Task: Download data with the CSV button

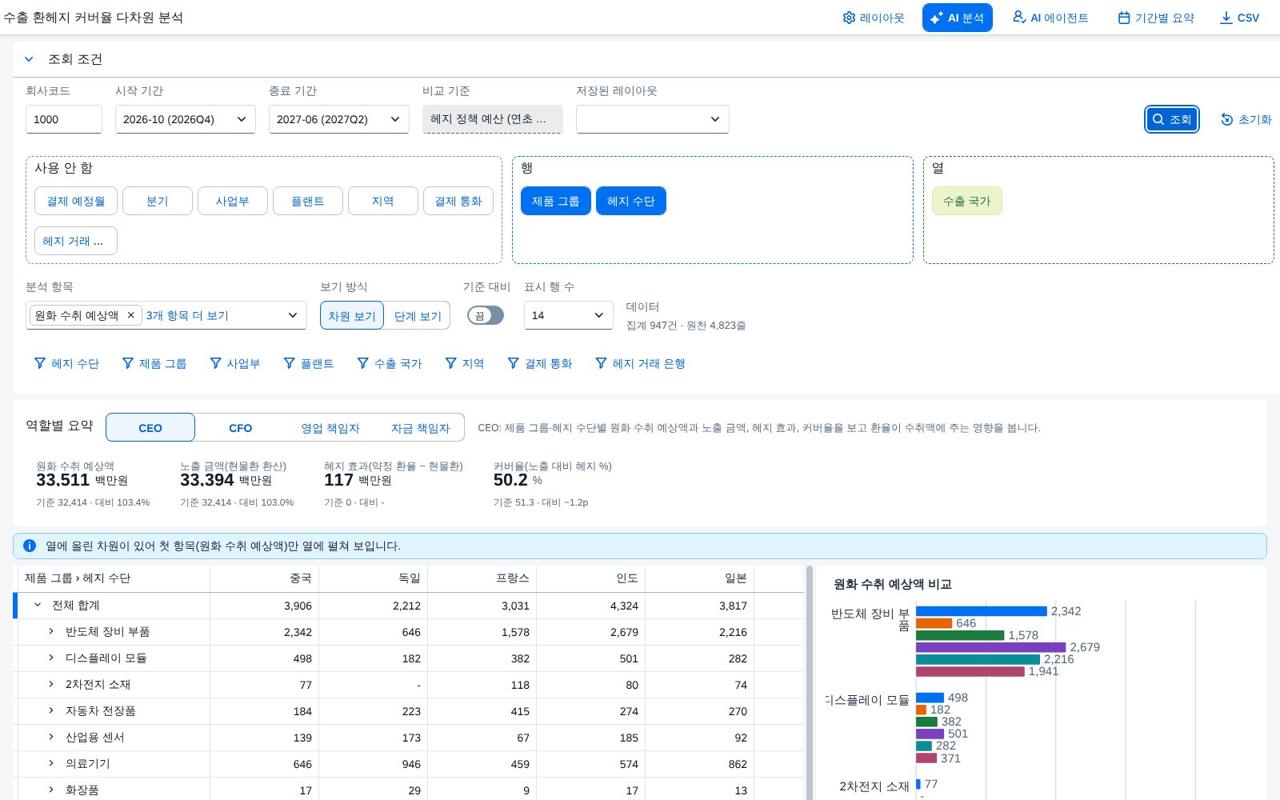Action: tap(1240, 18)
